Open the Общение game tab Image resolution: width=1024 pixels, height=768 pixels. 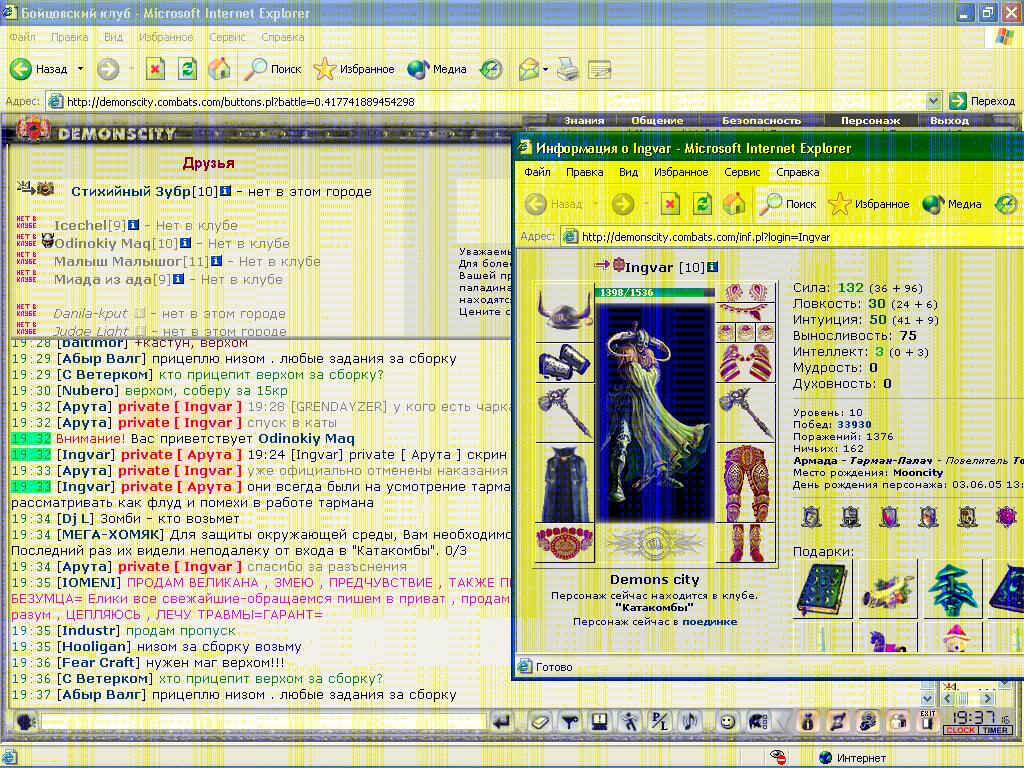(x=657, y=120)
